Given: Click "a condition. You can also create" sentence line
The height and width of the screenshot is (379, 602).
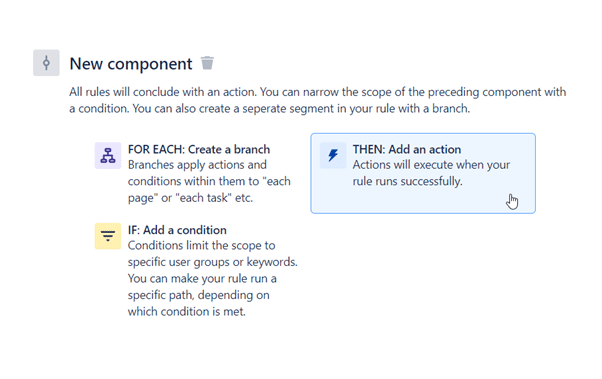Looking at the screenshot, I should coord(270,109).
